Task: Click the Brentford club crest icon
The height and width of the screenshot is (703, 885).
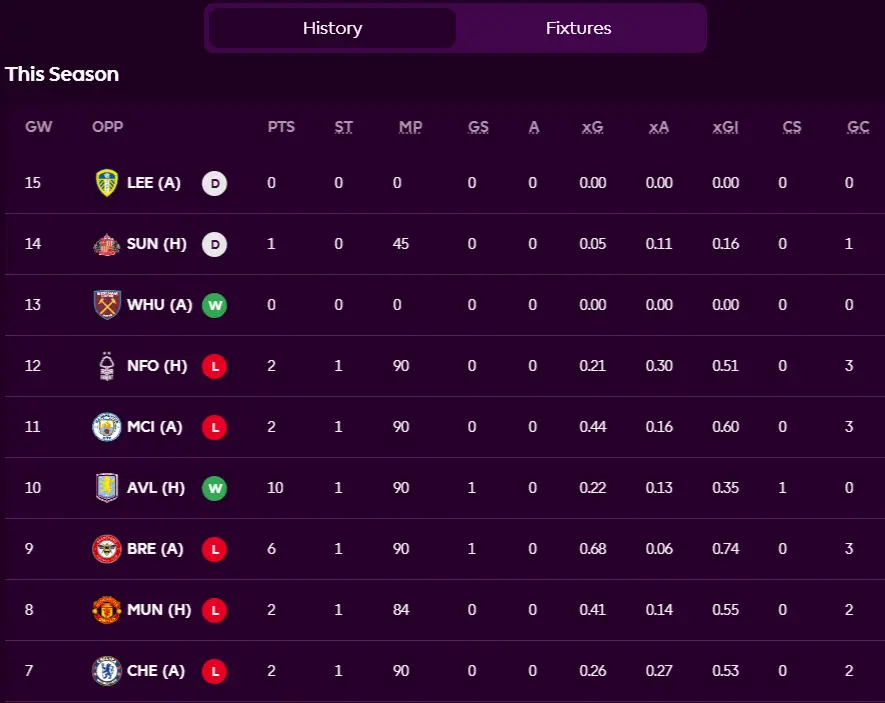Action: (x=107, y=549)
